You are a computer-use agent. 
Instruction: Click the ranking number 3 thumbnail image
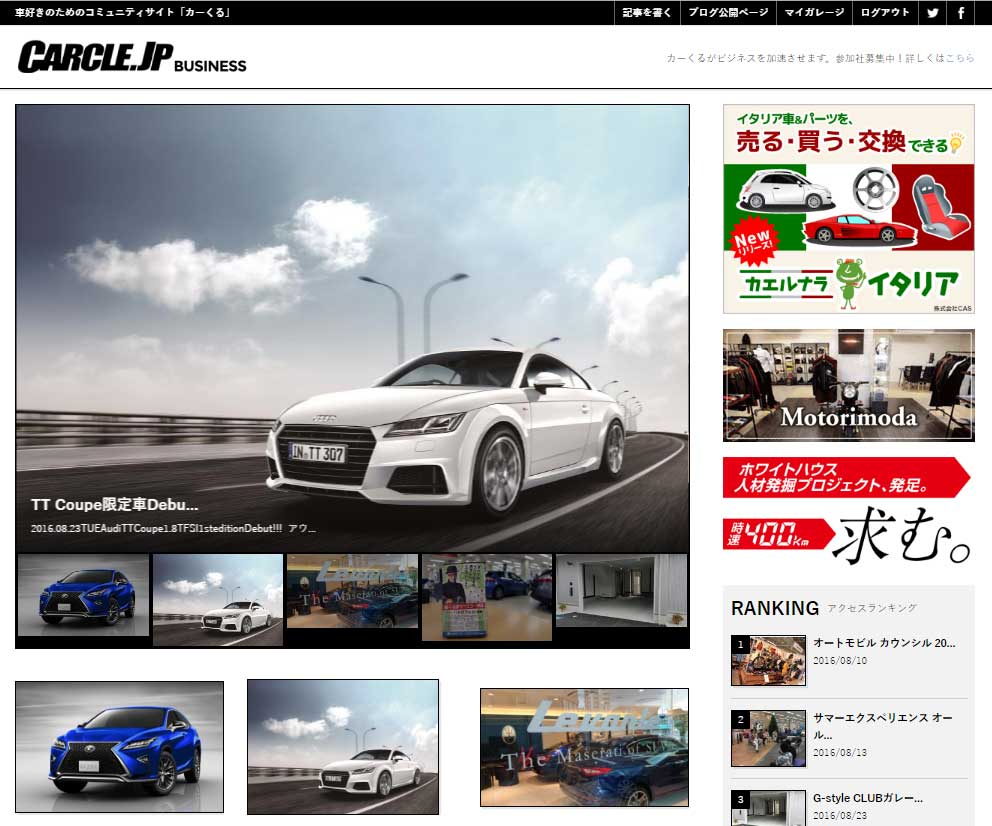pos(768,808)
